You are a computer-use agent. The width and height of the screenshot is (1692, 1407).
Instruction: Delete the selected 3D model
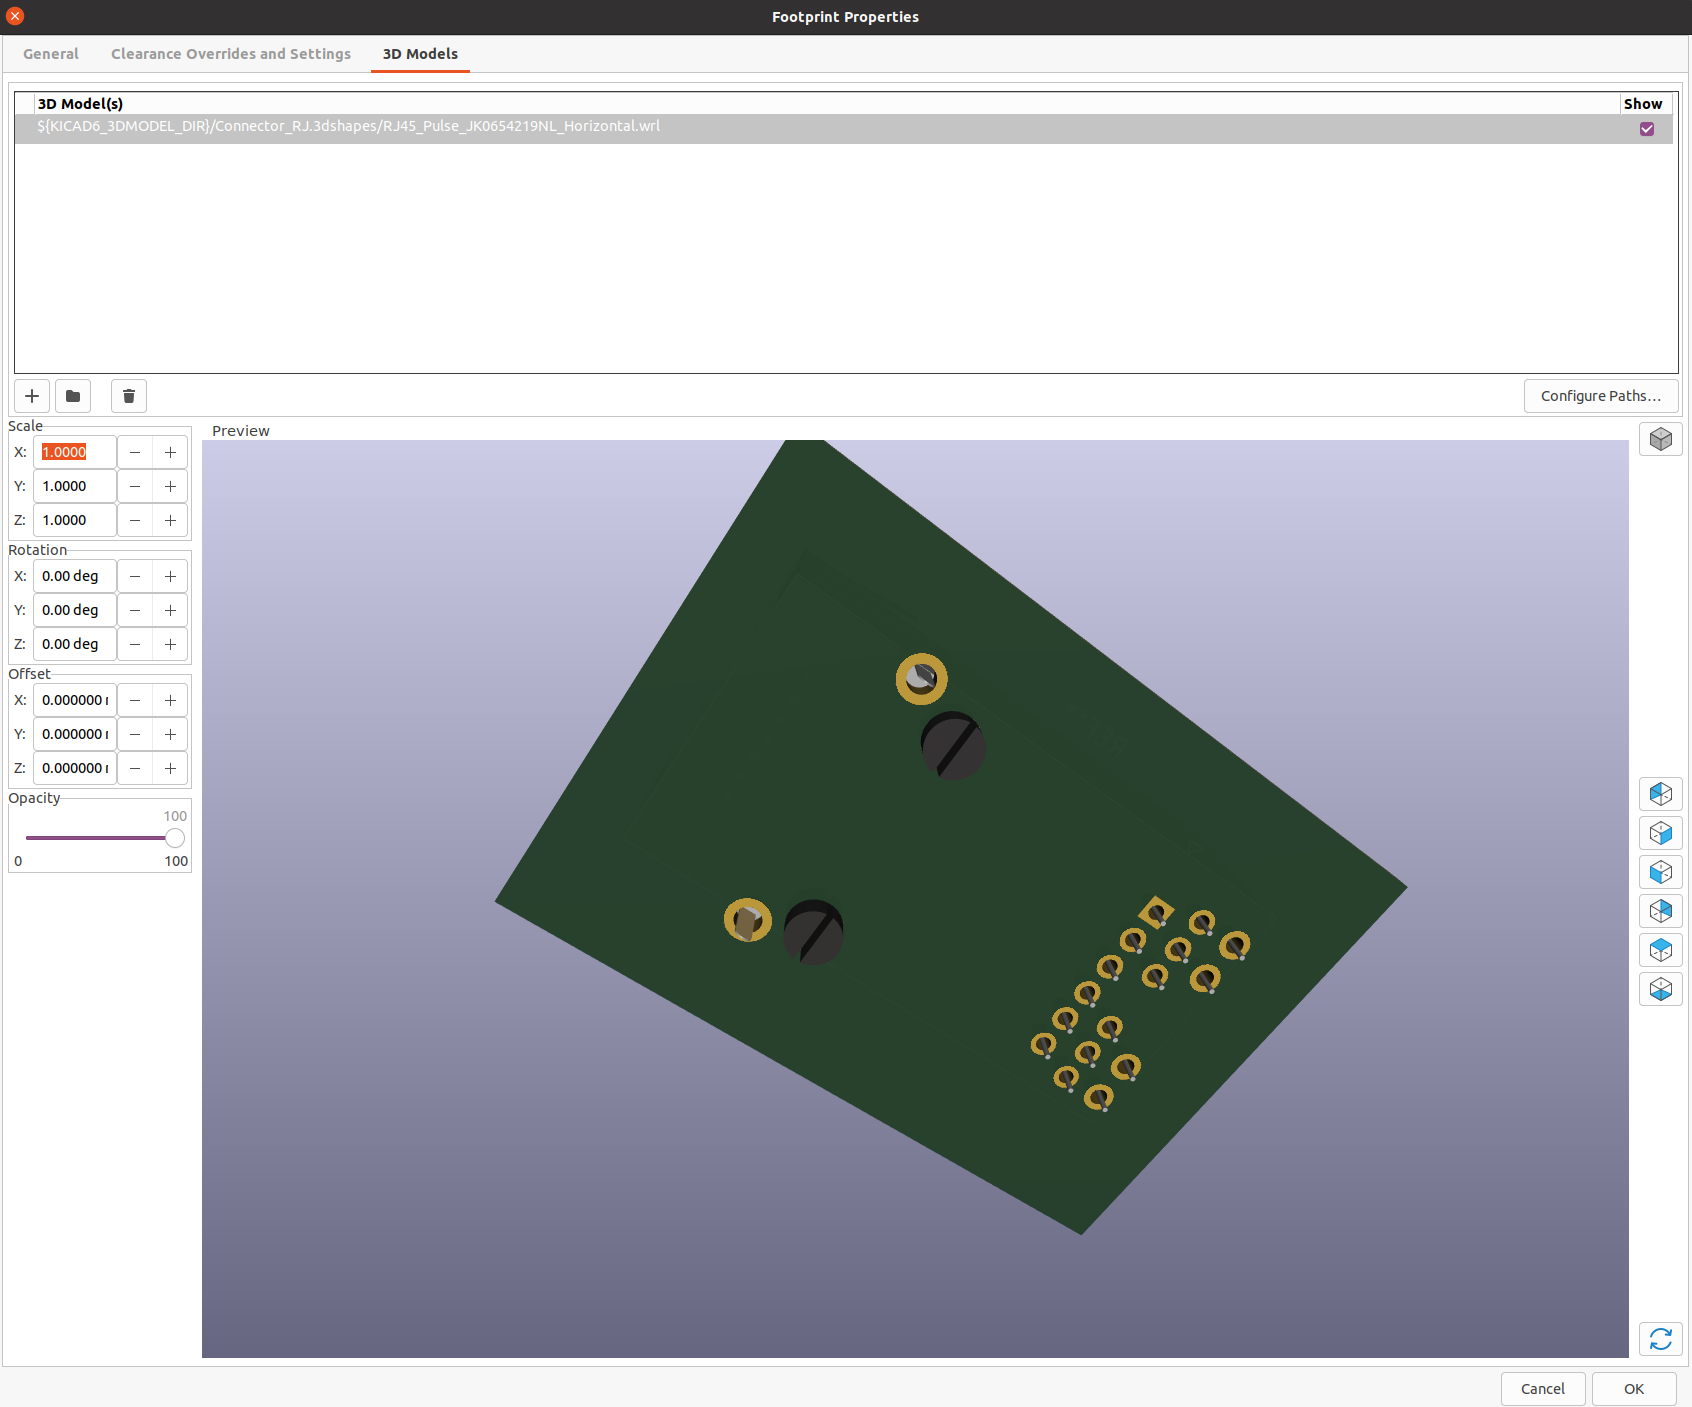click(129, 396)
